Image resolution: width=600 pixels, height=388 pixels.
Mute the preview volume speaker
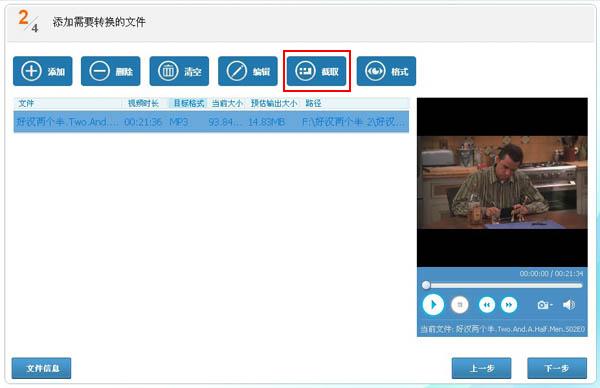point(569,305)
